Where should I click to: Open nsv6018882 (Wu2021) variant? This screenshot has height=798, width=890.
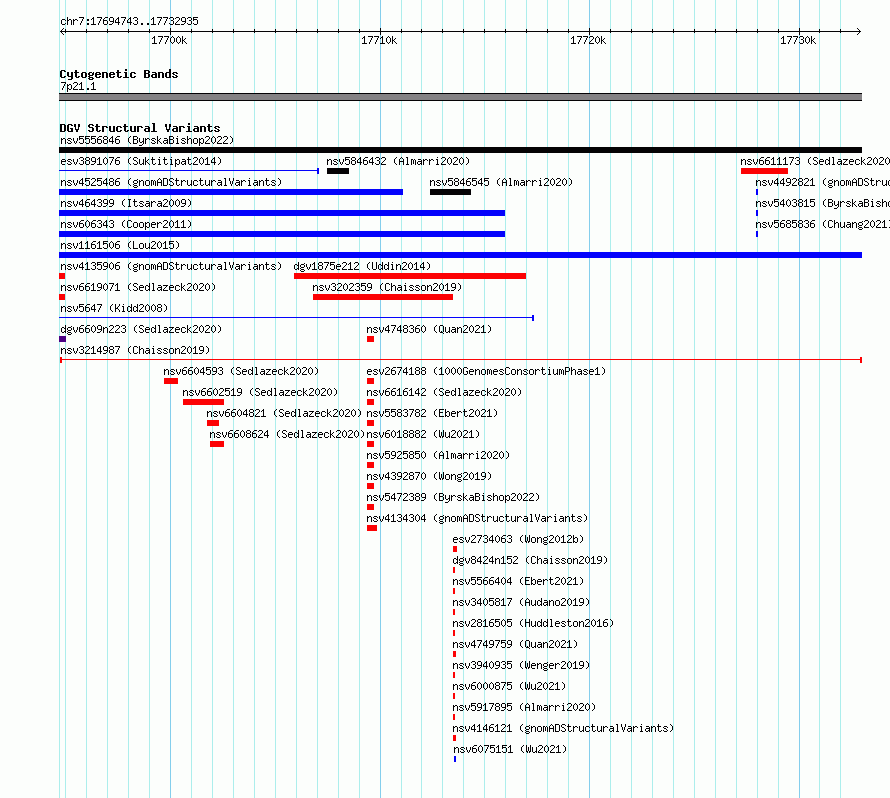pyautogui.click(x=423, y=434)
